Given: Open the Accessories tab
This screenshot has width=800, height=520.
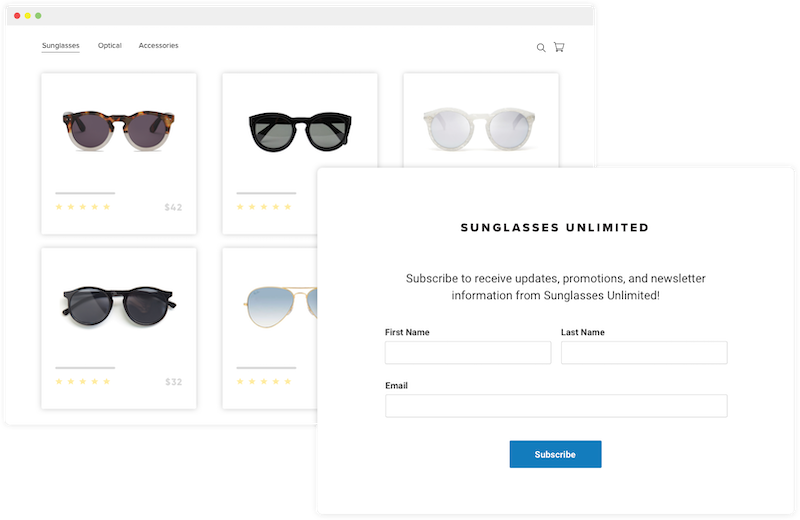Looking at the screenshot, I should [159, 45].
